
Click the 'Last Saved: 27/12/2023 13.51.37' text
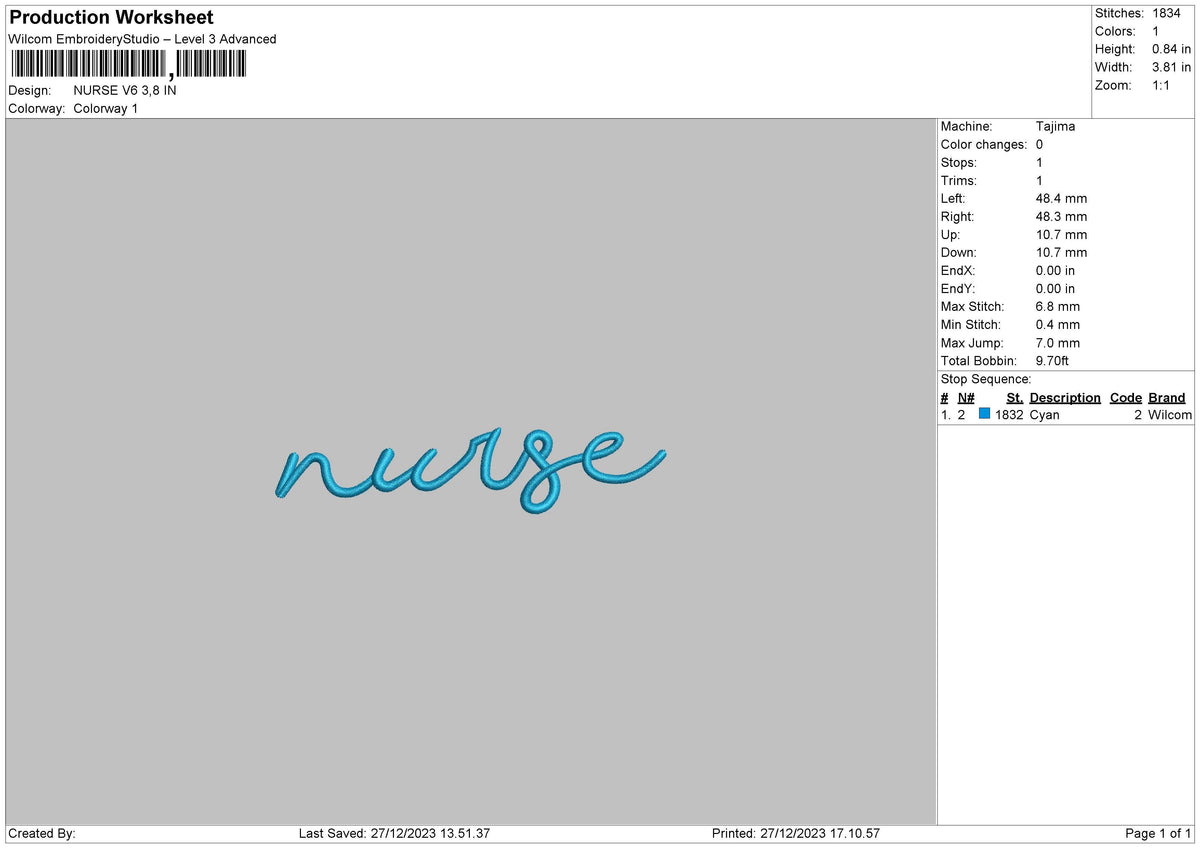pyautogui.click(x=394, y=833)
